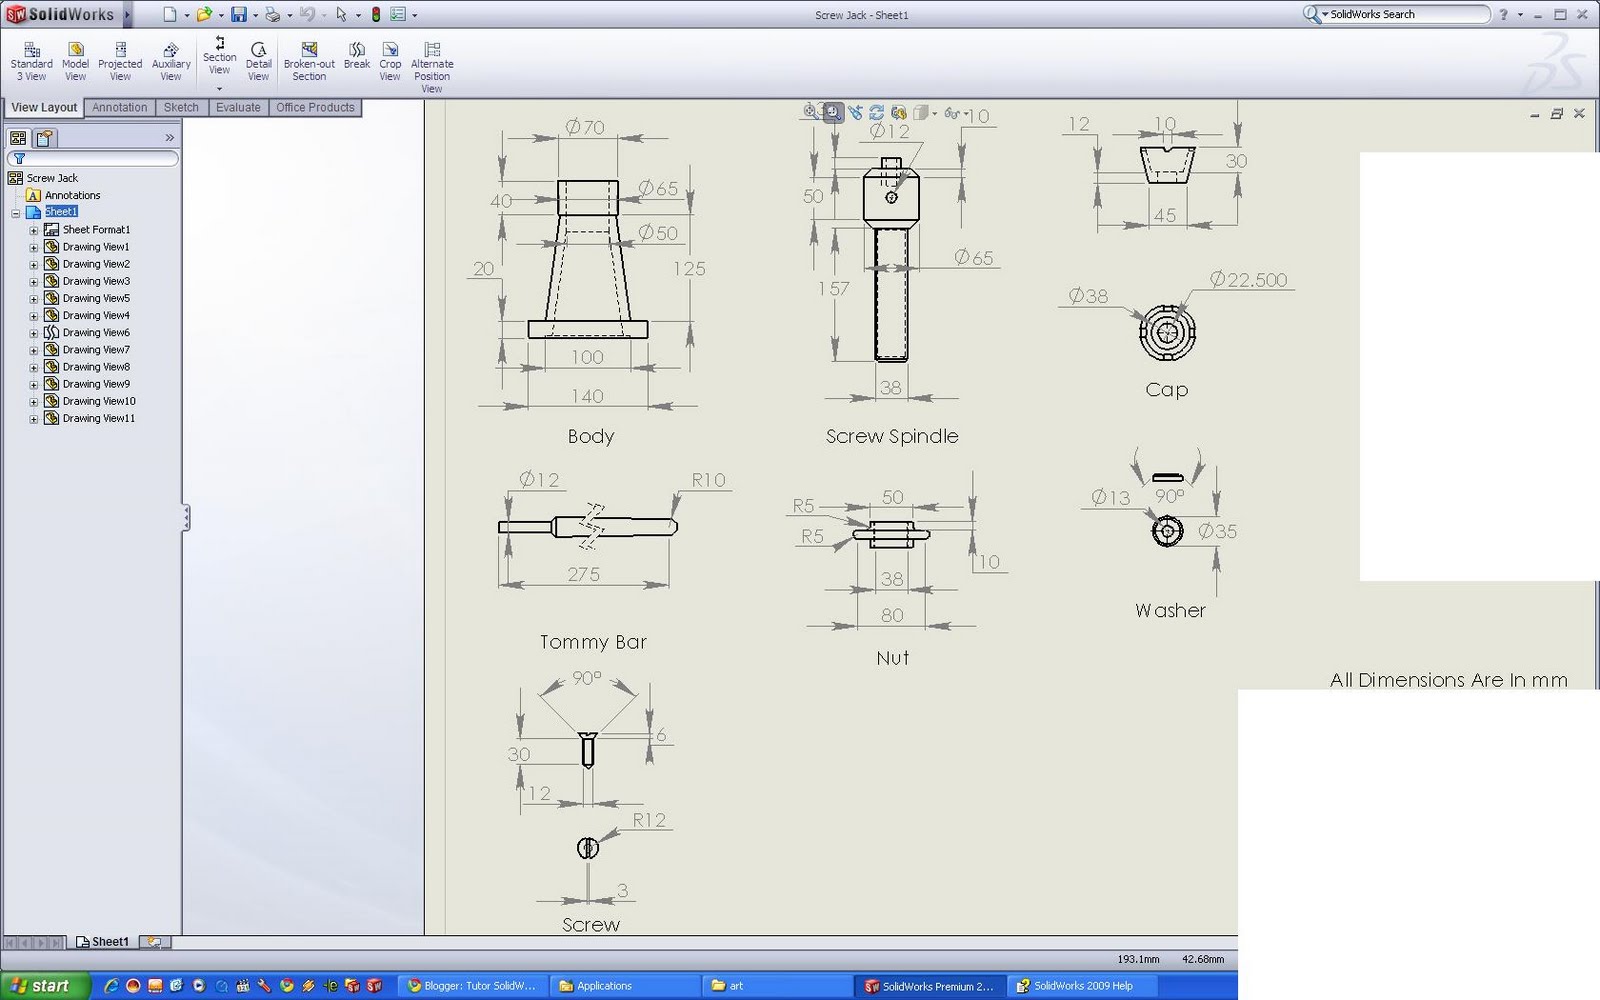Enable the Rotate View mode
1600x1000 pixels.
tap(876, 112)
